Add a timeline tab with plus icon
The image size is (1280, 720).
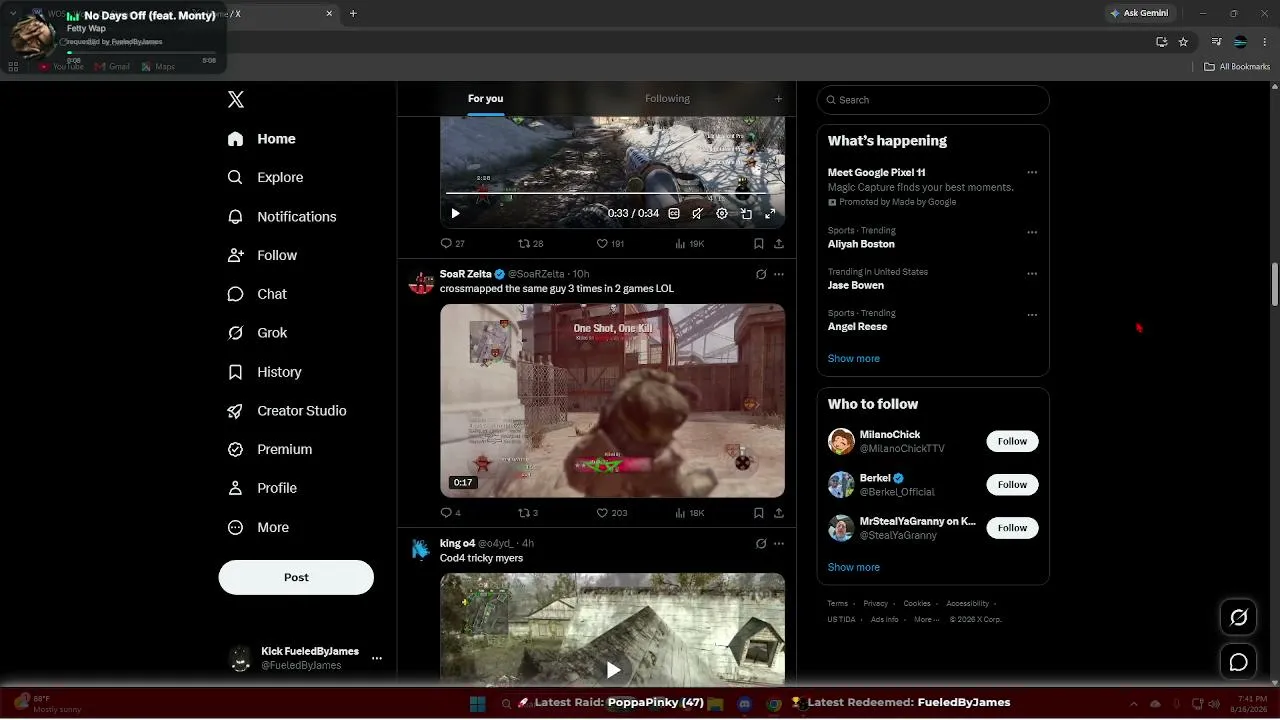[x=778, y=98]
